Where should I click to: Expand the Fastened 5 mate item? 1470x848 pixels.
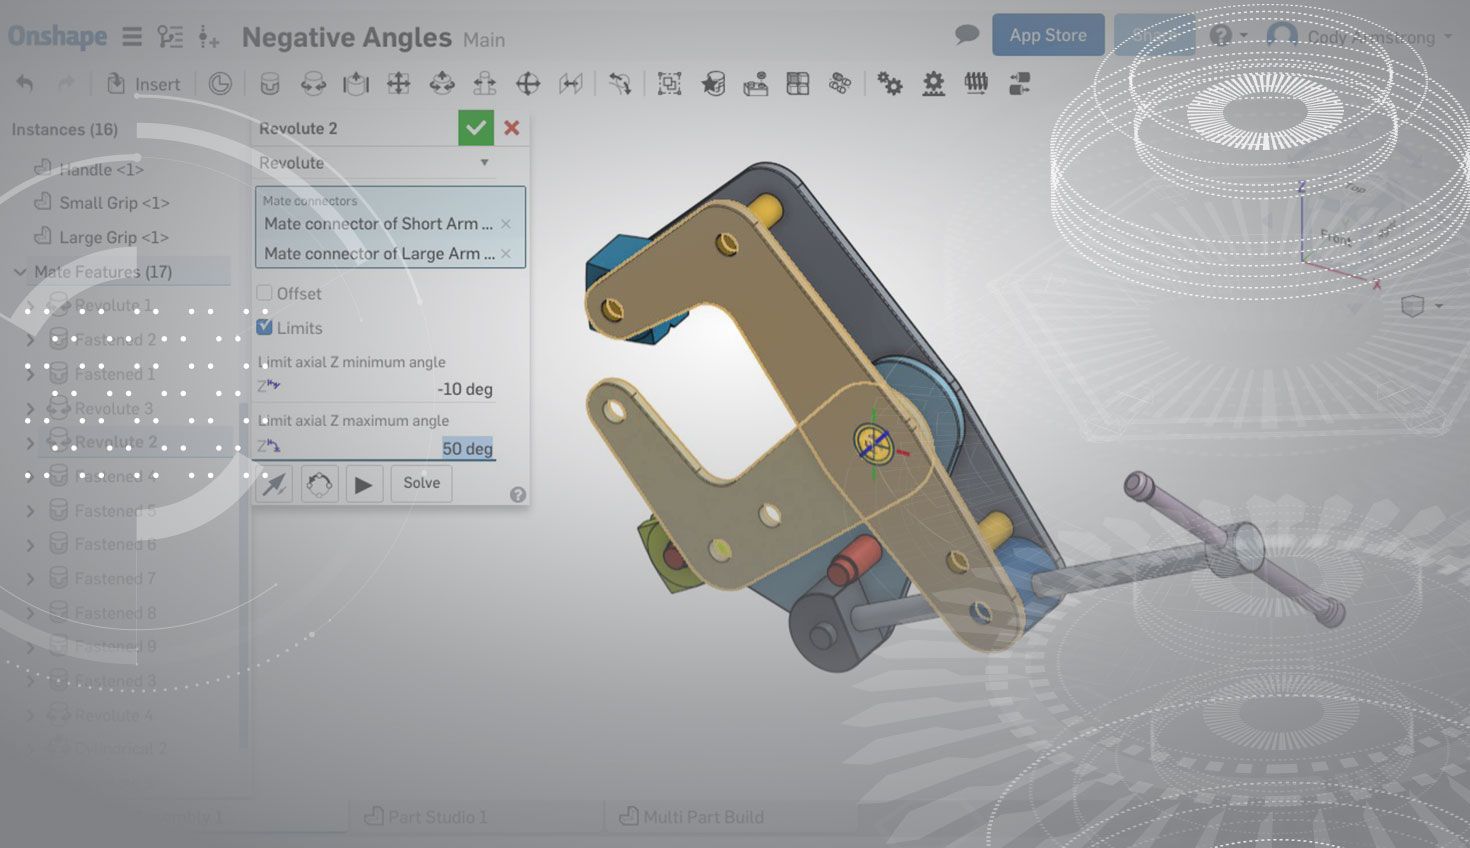click(30, 511)
